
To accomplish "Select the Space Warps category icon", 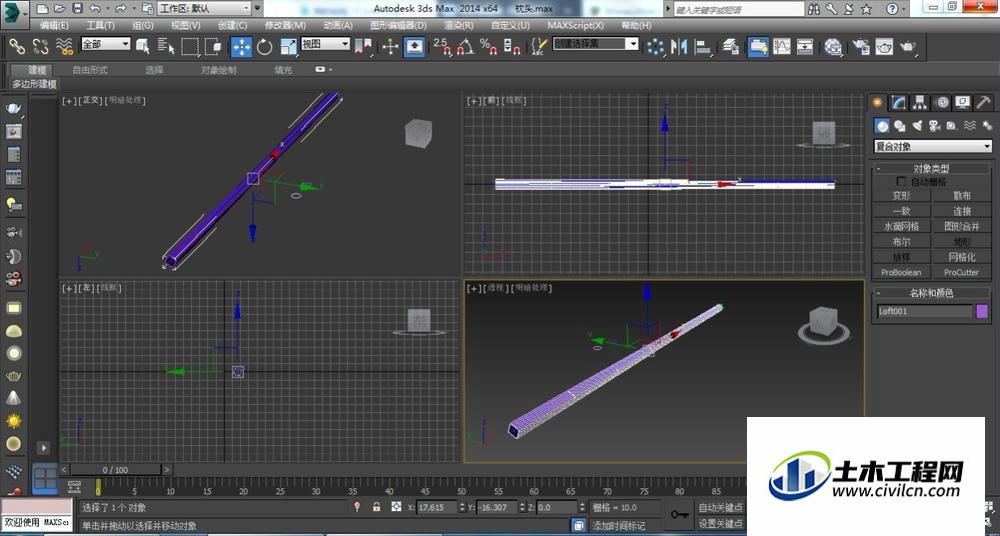I will (969, 126).
